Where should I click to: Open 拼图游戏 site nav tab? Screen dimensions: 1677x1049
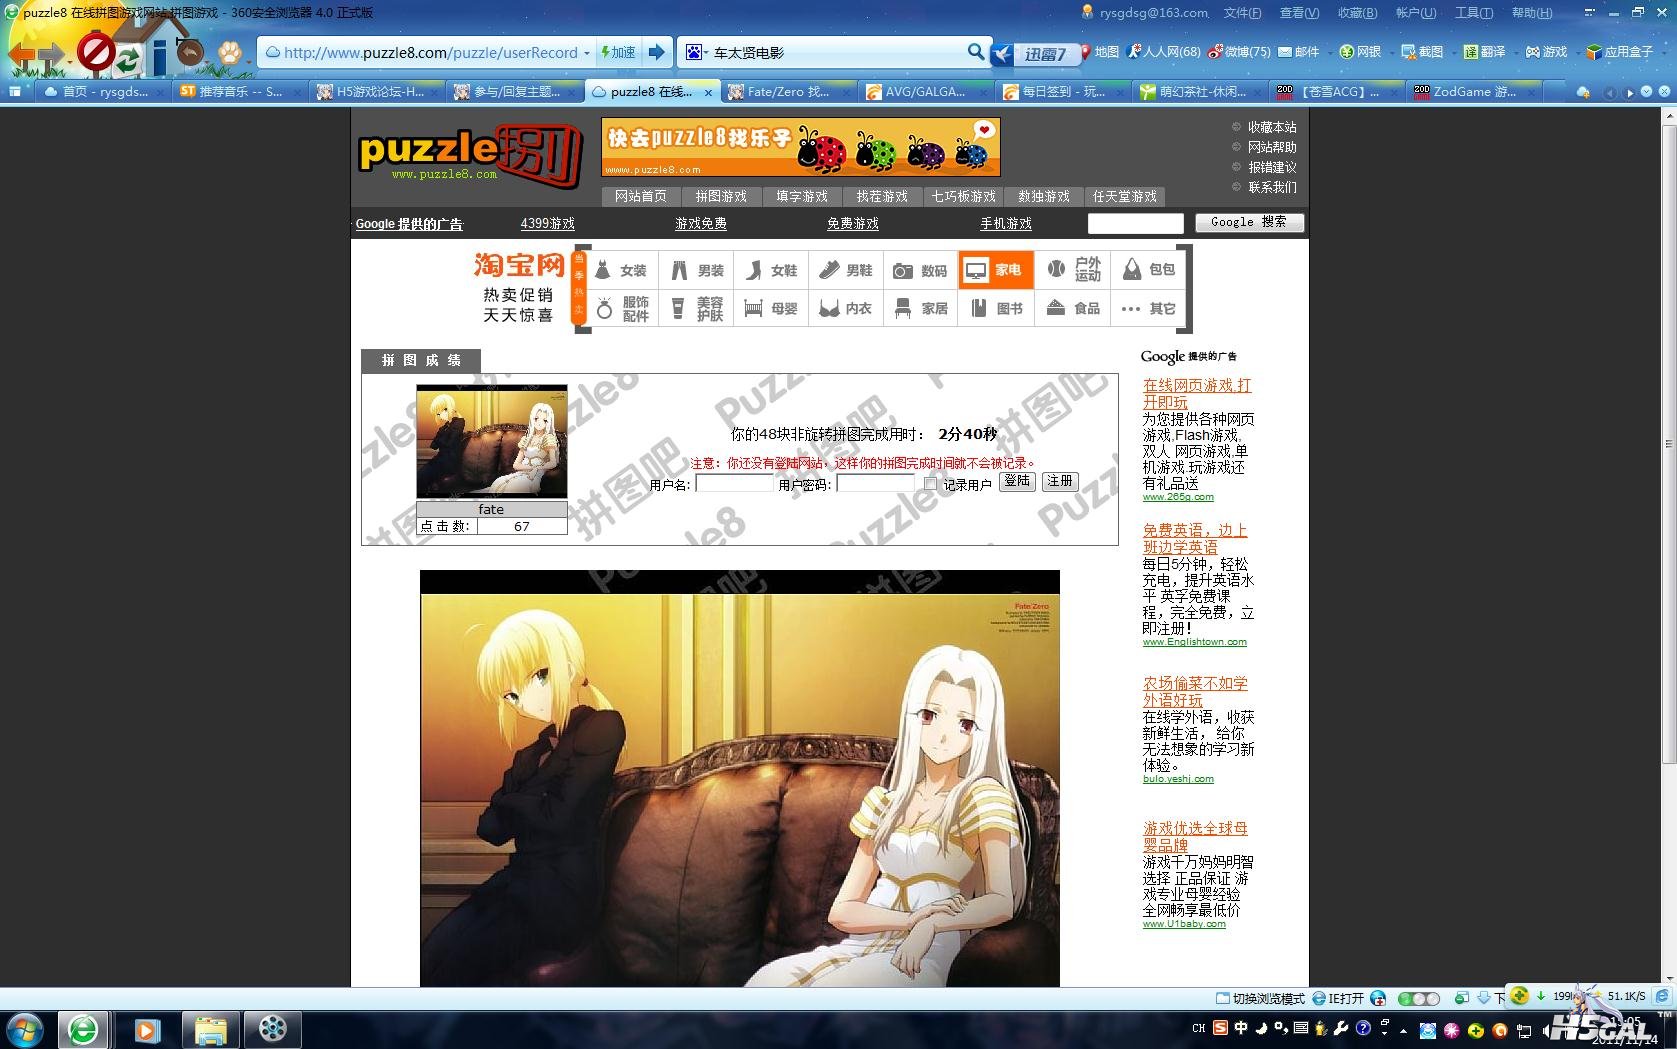721,196
